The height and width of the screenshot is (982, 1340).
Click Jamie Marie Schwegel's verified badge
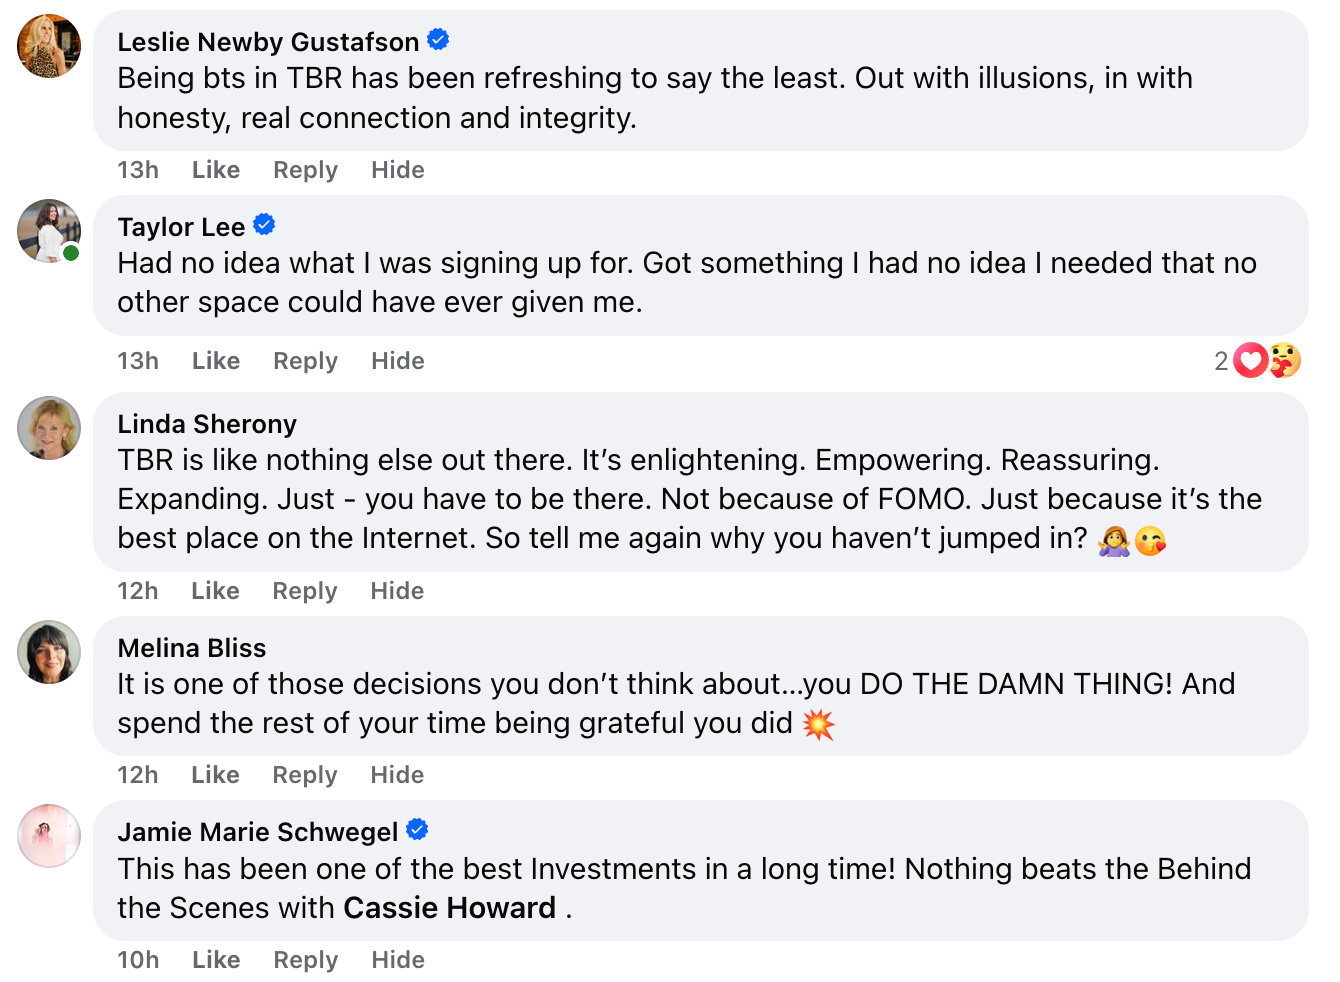[x=417, y=830]
